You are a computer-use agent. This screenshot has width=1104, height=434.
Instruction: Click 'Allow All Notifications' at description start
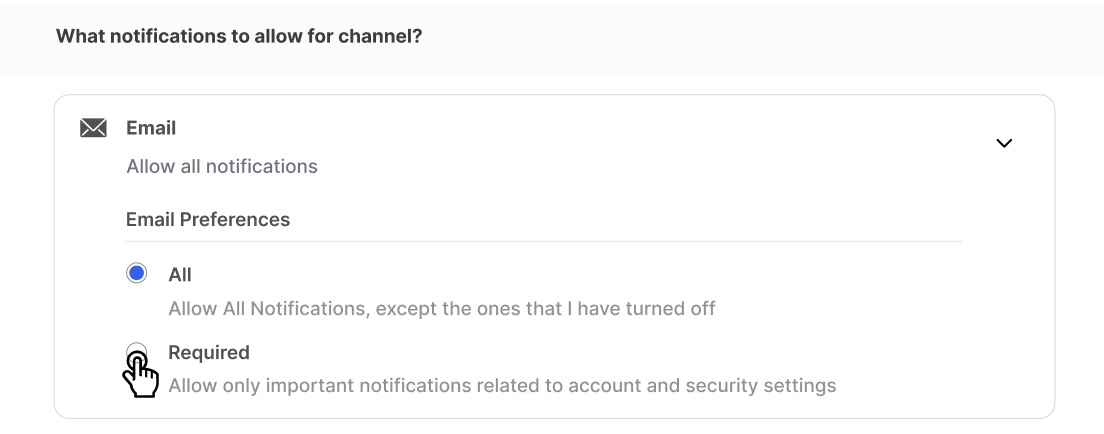(268, 309)
